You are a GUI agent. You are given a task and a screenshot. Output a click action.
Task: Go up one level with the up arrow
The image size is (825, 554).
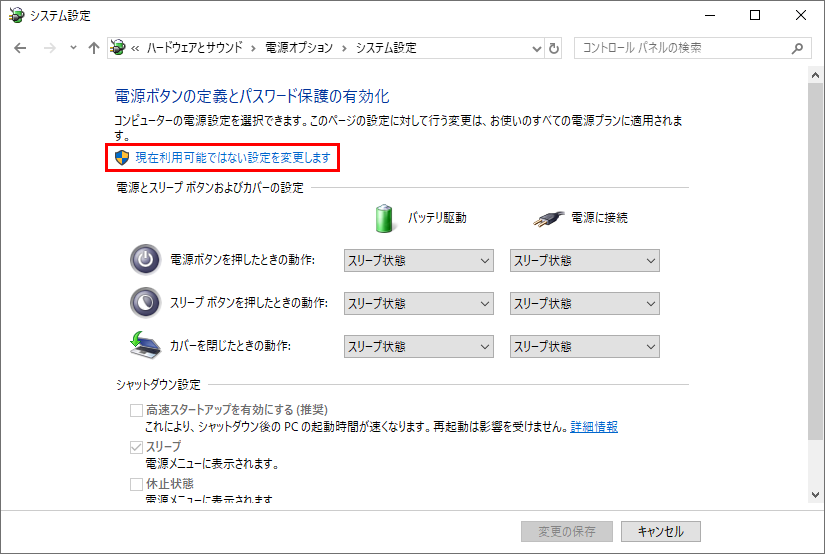[x=94, y=48]
